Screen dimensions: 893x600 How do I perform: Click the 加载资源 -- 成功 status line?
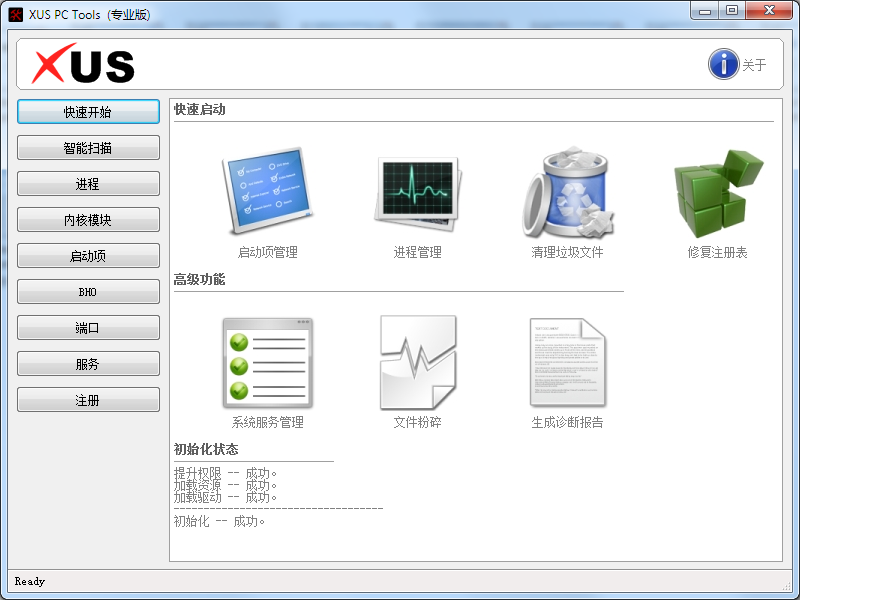pos(225,485)
